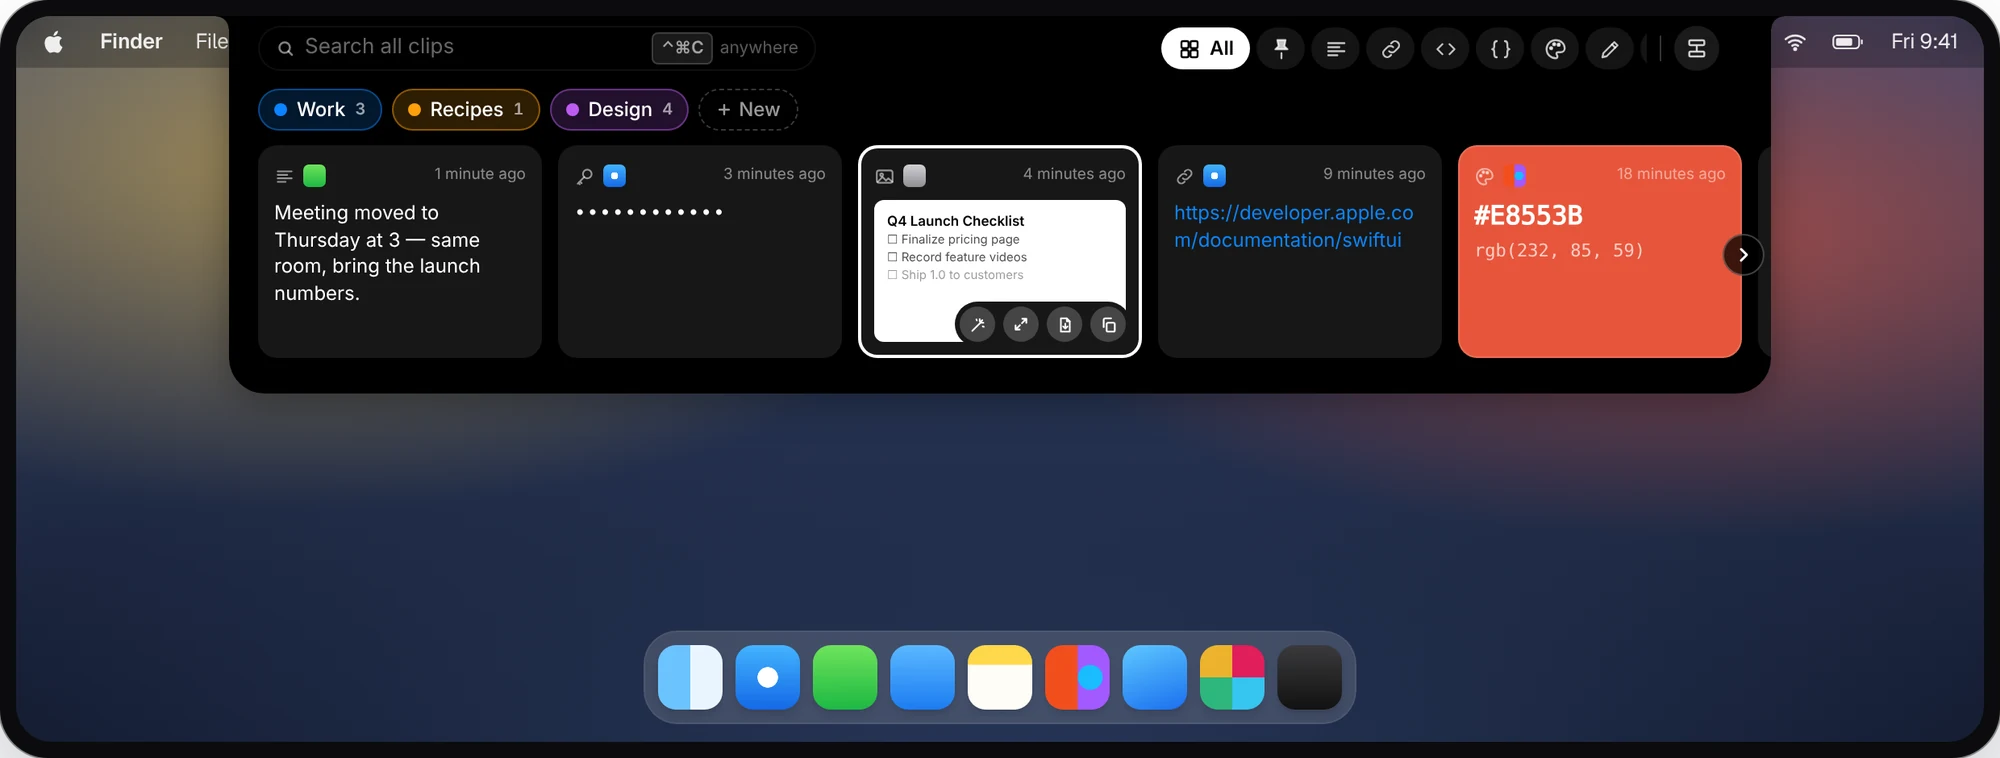Click the Wi-Fi status icon
This screenshot has width=2000, height=758.
[1795, 41]
